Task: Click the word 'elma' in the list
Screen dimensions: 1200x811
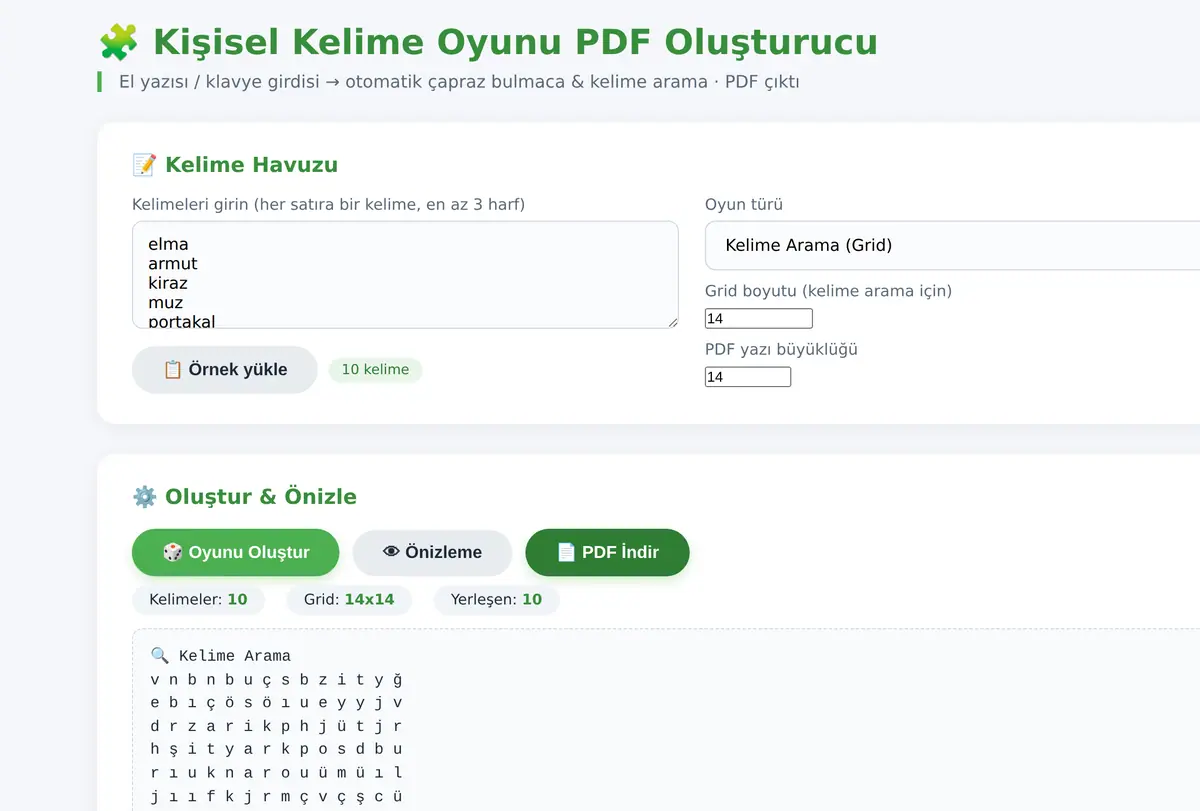Action: coord(168,244)
